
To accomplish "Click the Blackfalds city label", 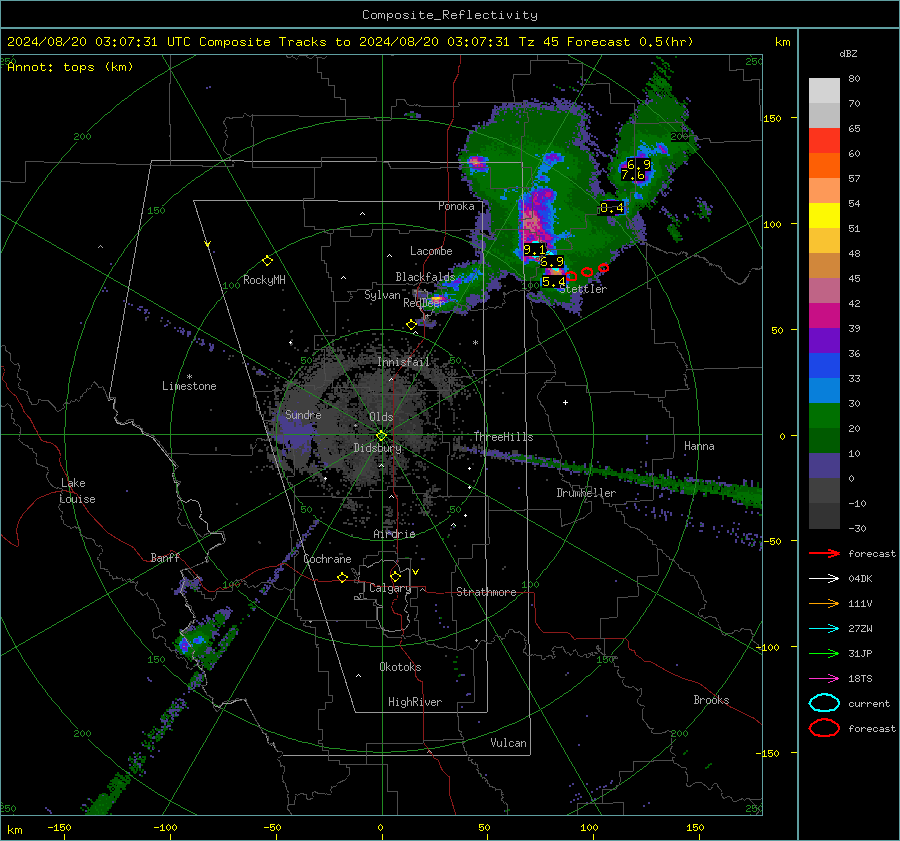I will [x=425, y=277].
